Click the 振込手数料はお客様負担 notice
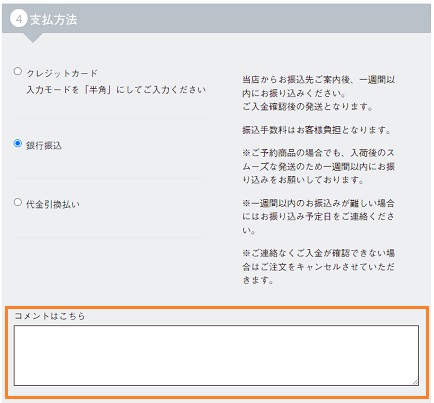Screen dimensions: 434x403 (316, 130)
